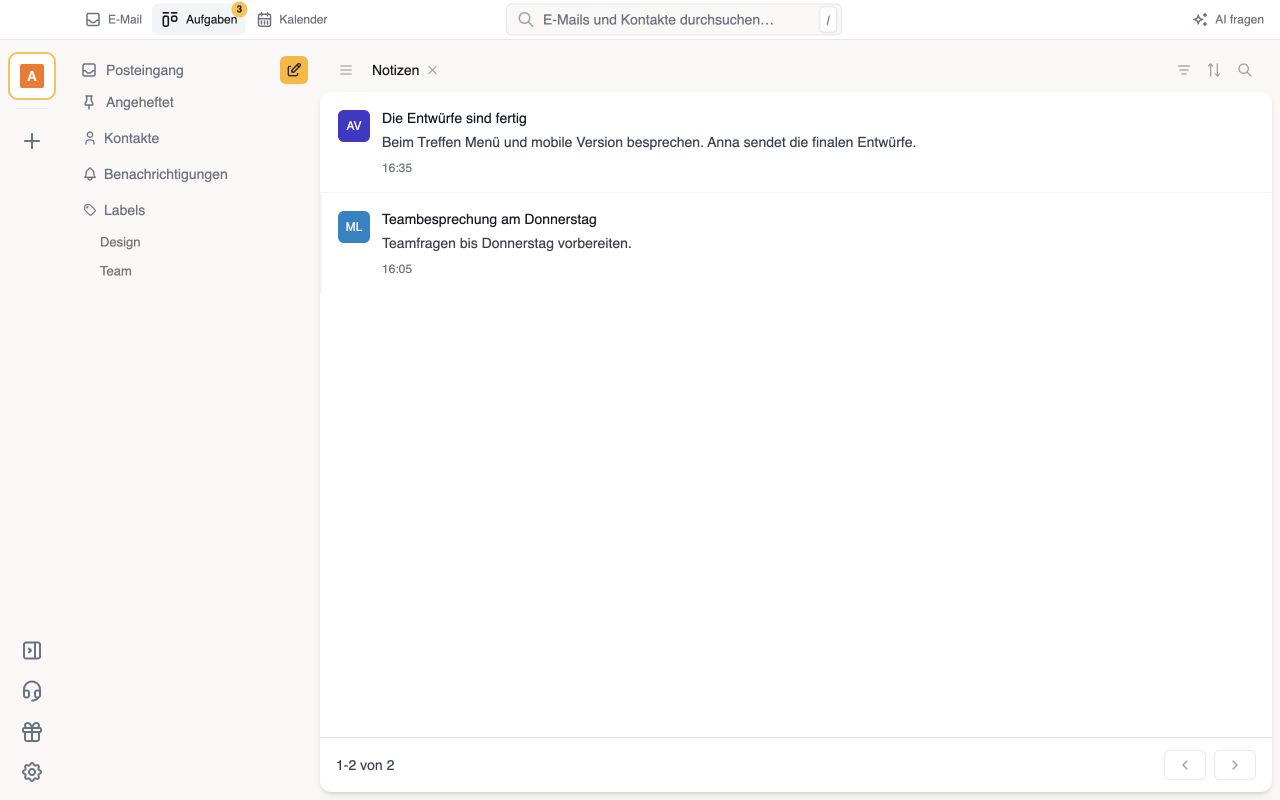Click the AV avatar
The width and height of the screenshot is (1280, 800).
354,126
